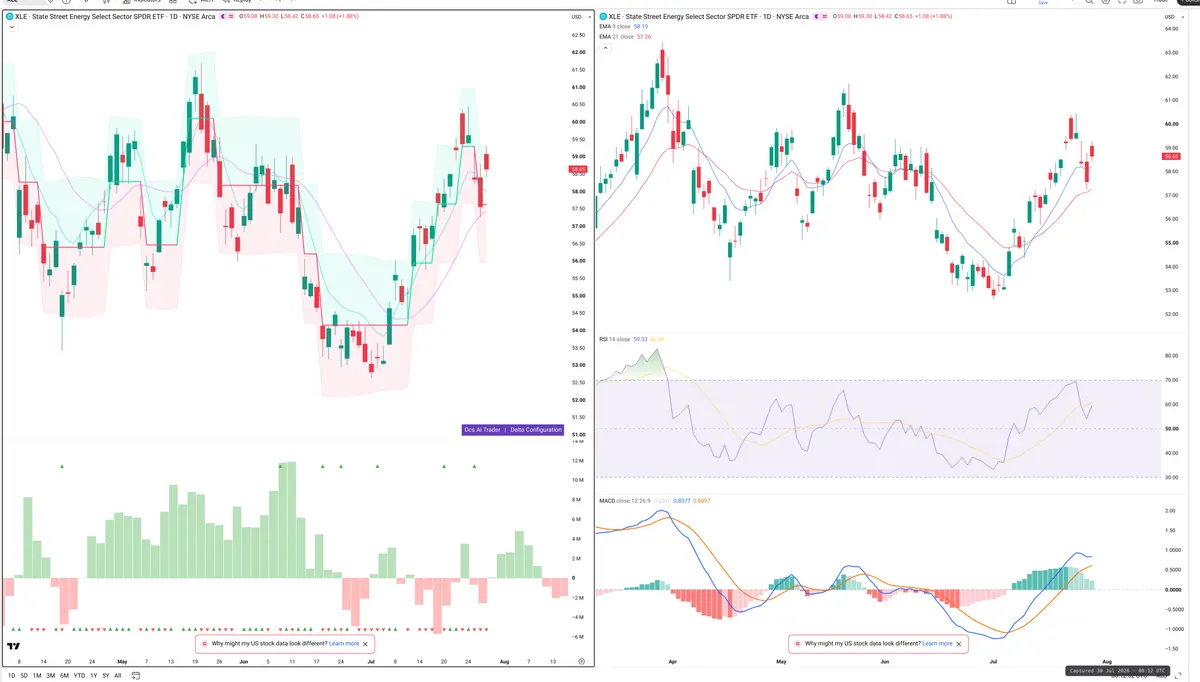Switch to YTD date range
This screenshot has height=682, width=1200.
(x=79, y=676)
